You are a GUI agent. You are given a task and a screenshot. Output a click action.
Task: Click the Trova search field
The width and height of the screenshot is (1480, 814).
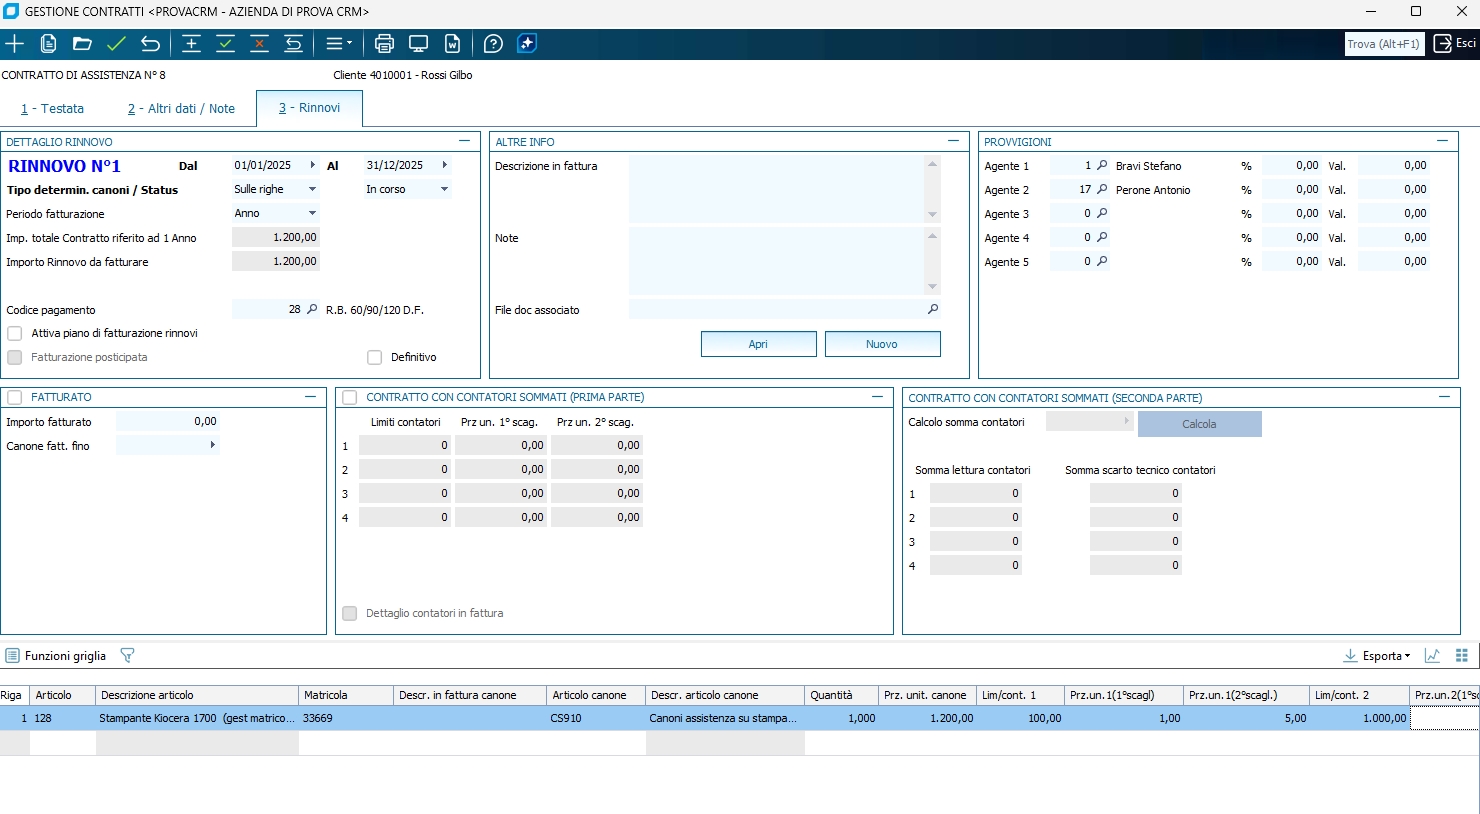click(1383, 44)
